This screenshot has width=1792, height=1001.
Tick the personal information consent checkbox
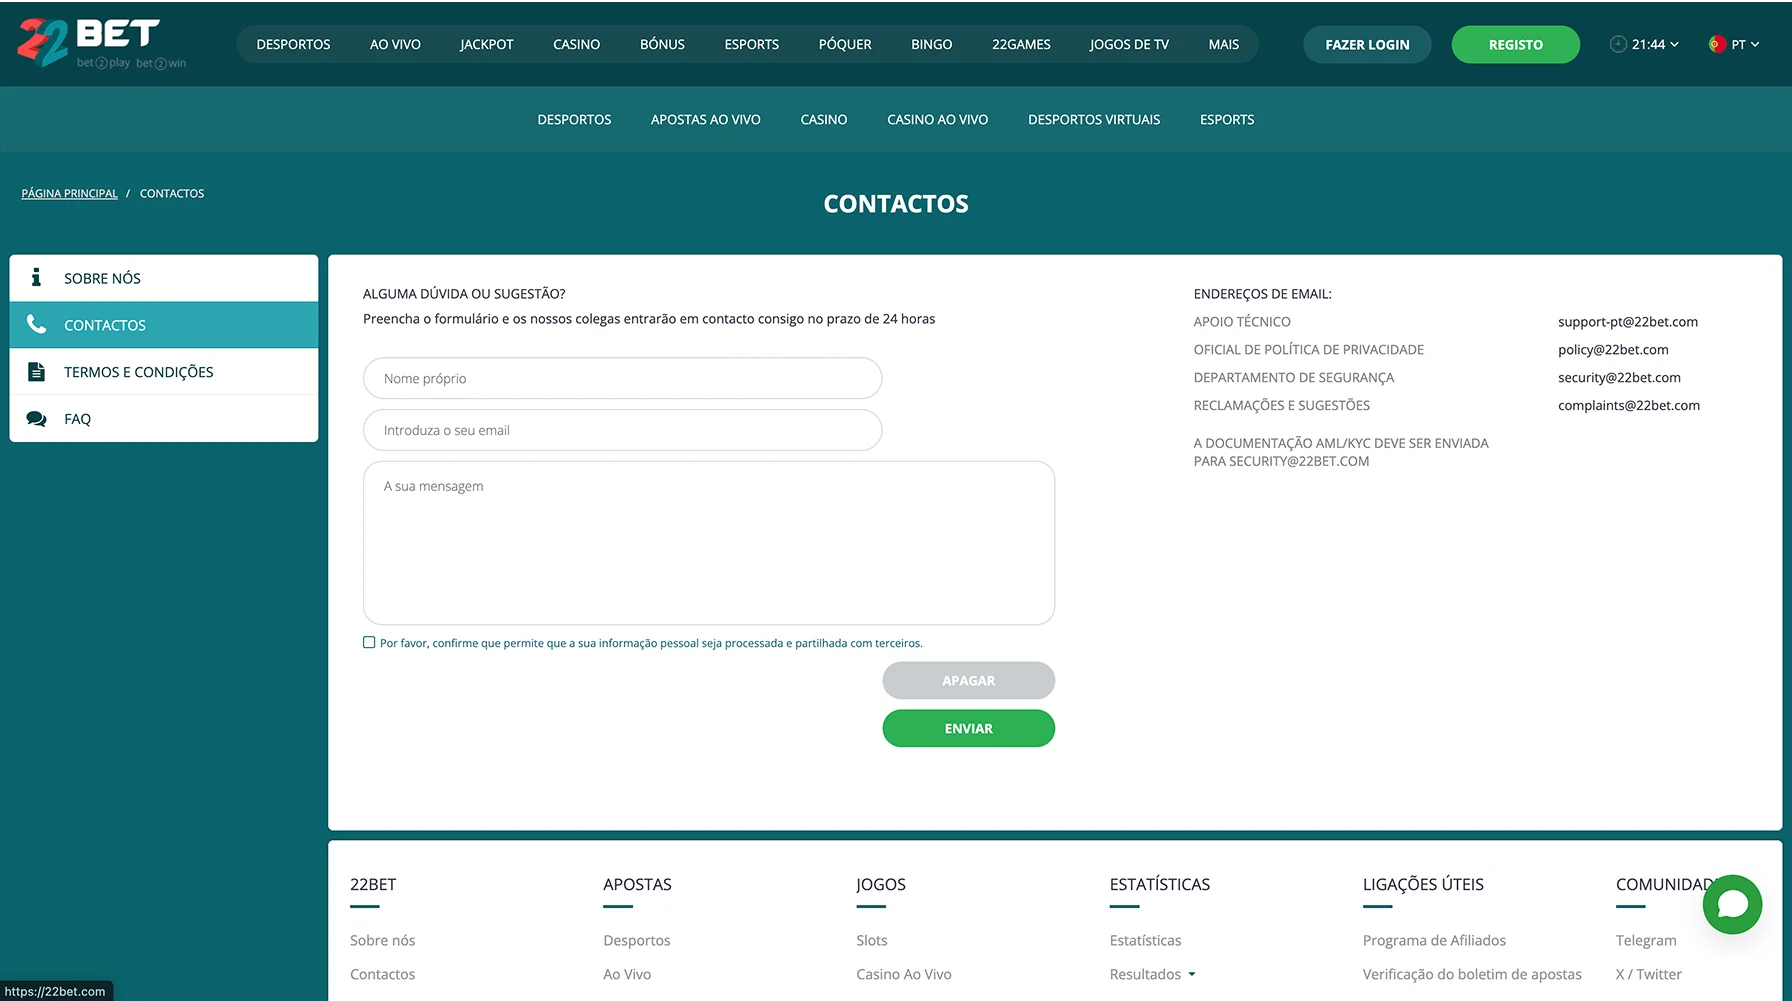point(369,643)
